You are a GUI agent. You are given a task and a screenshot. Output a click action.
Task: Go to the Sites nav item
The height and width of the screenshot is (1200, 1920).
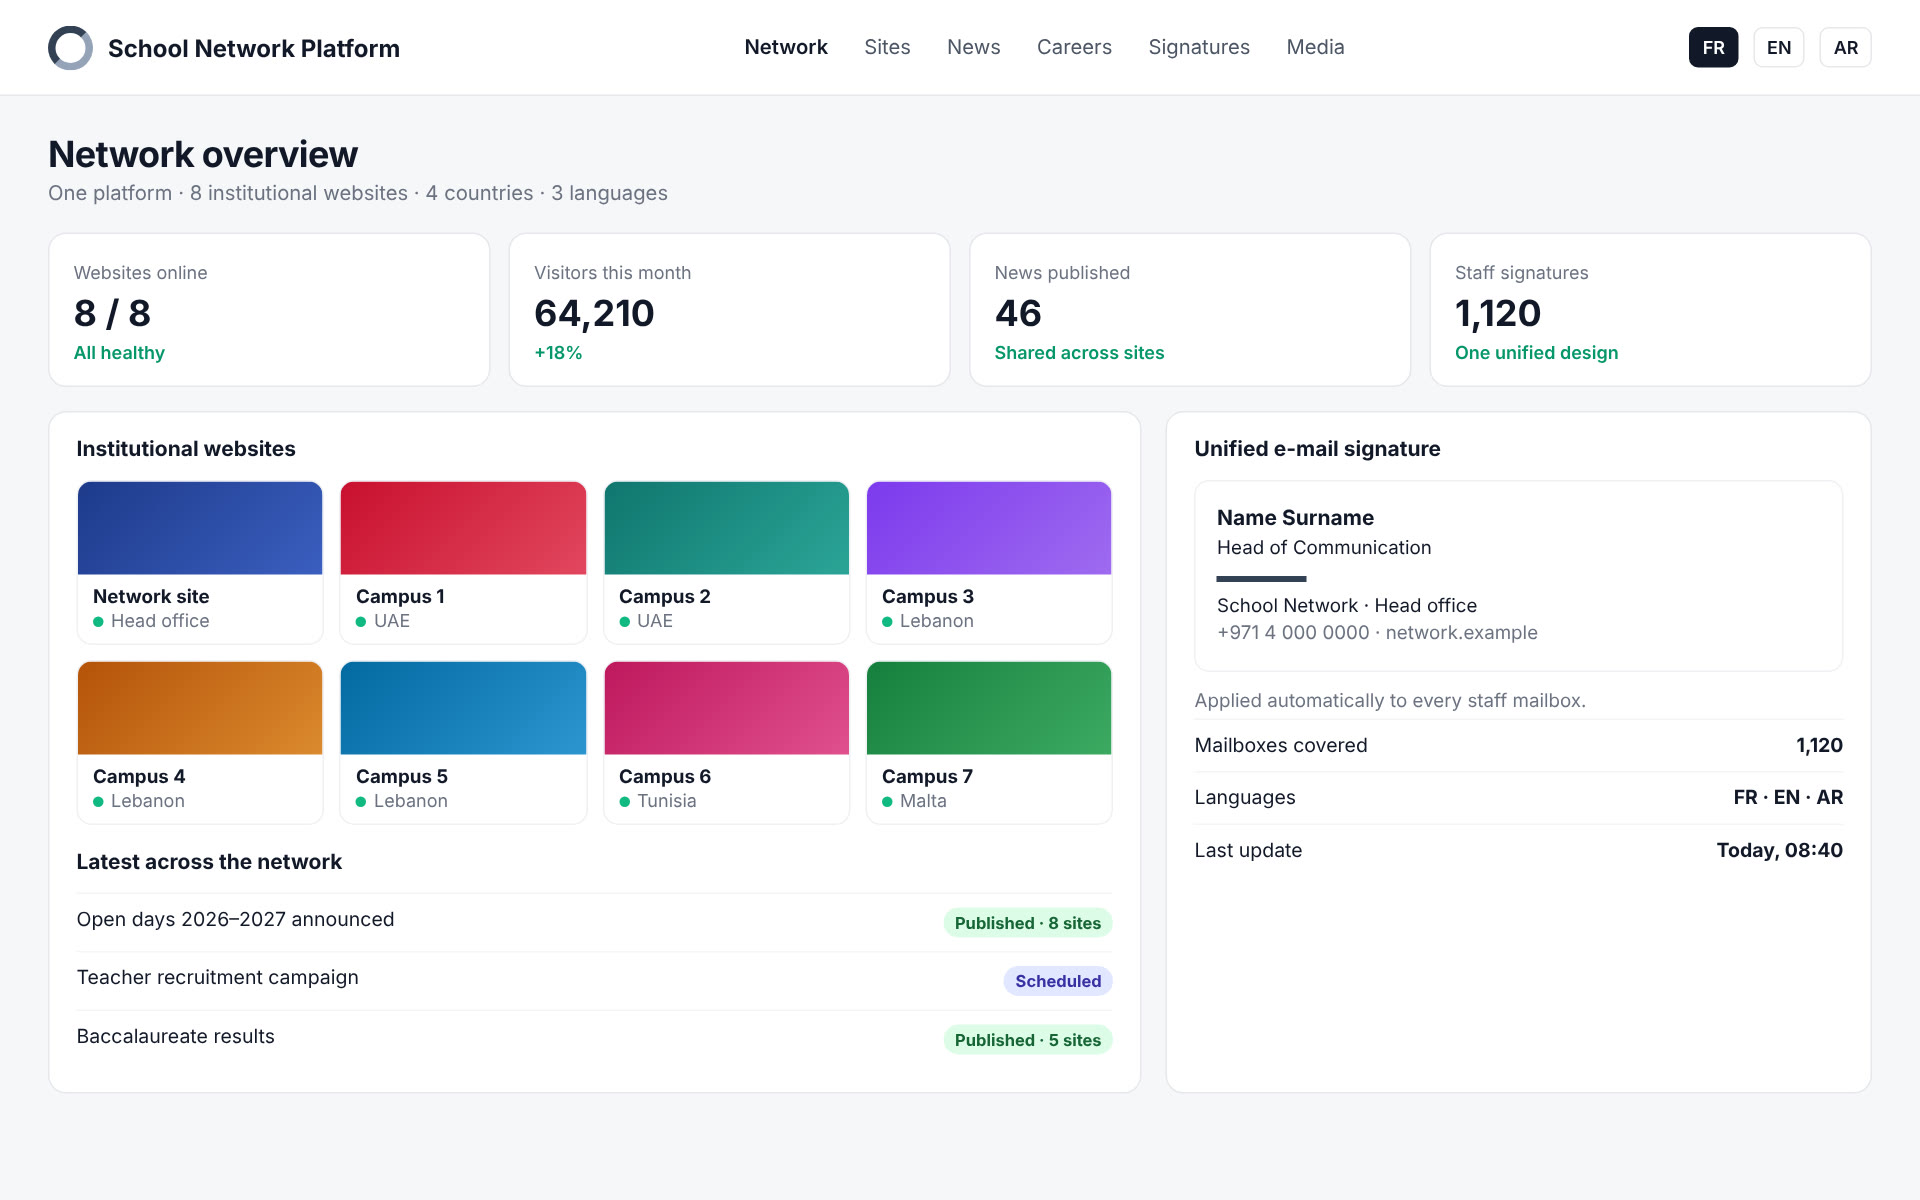click(887, 47)
